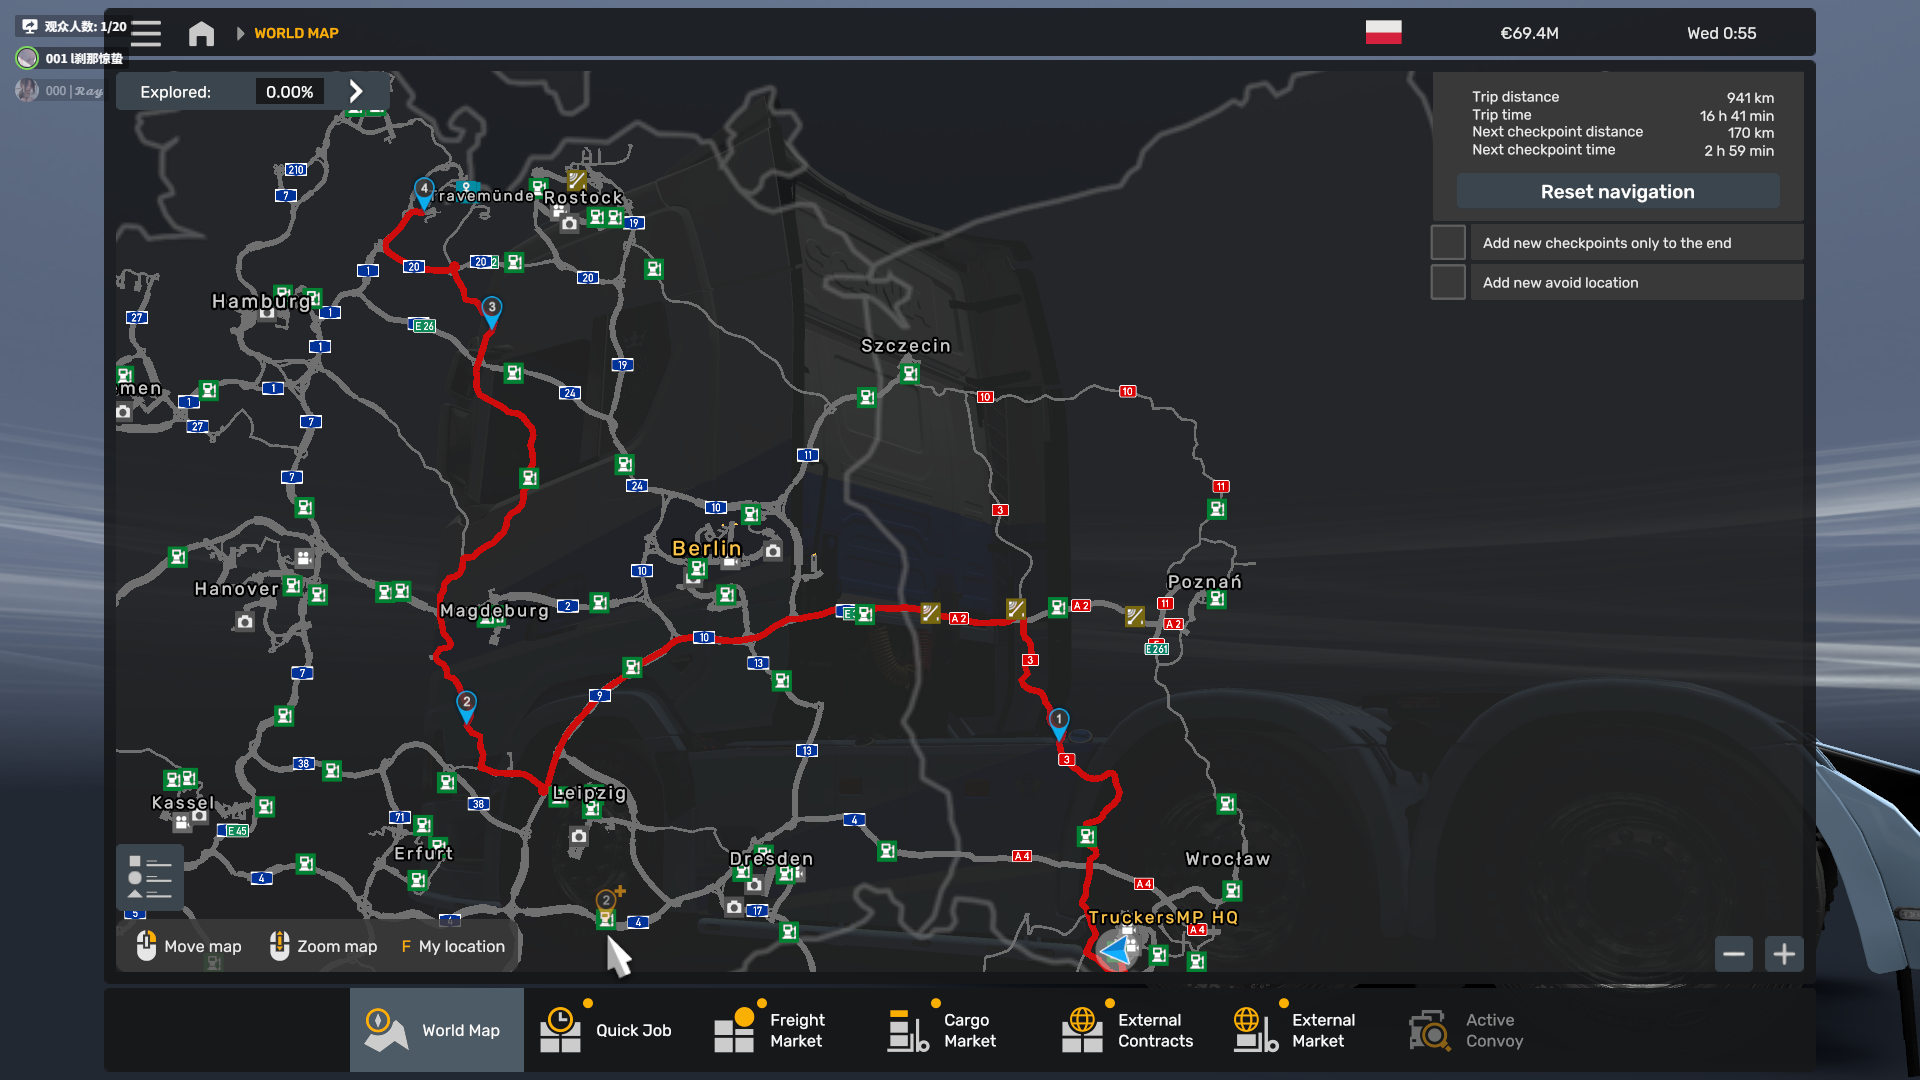Click the breadcrumb arrow before World Map
This screenshot has width=1920, height=1080.
240,33
